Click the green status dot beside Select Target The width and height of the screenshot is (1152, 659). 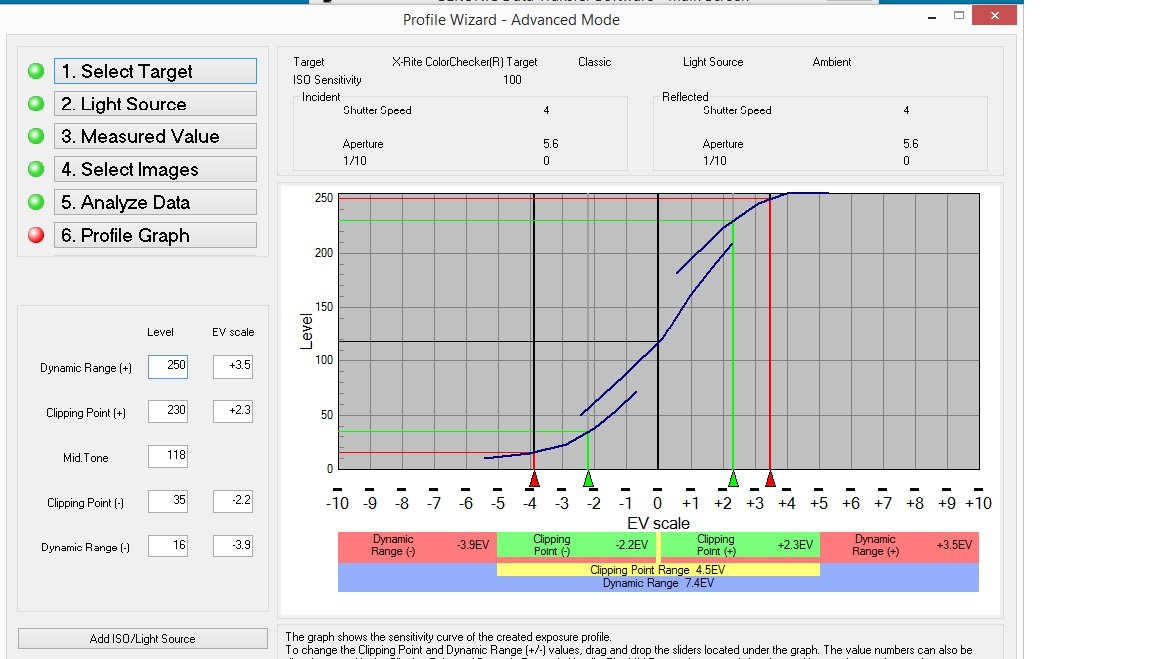tap(36, 71)
